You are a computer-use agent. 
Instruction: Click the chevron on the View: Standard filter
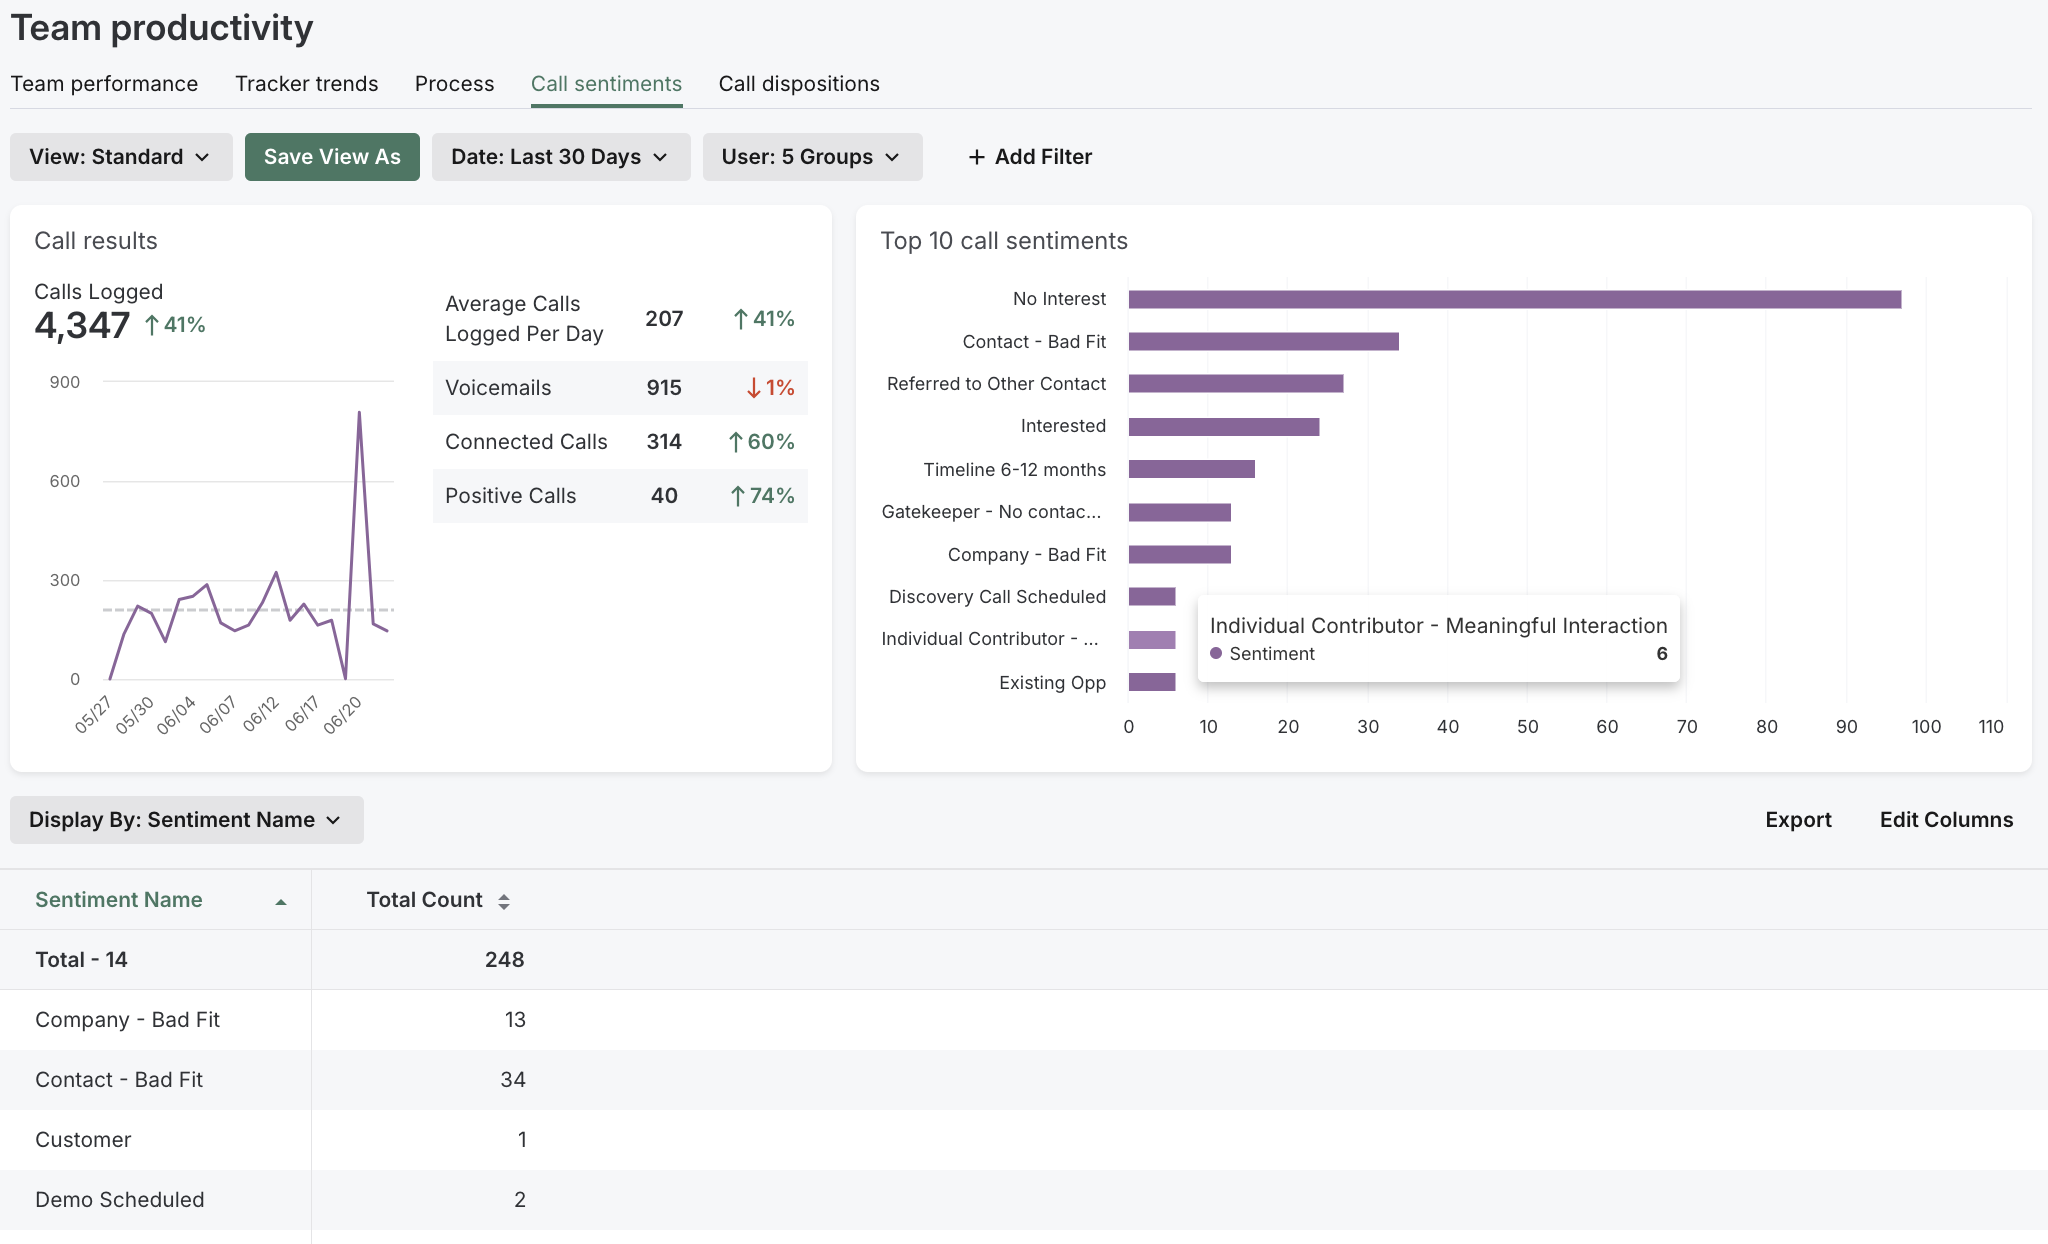[x=202, y=157]
